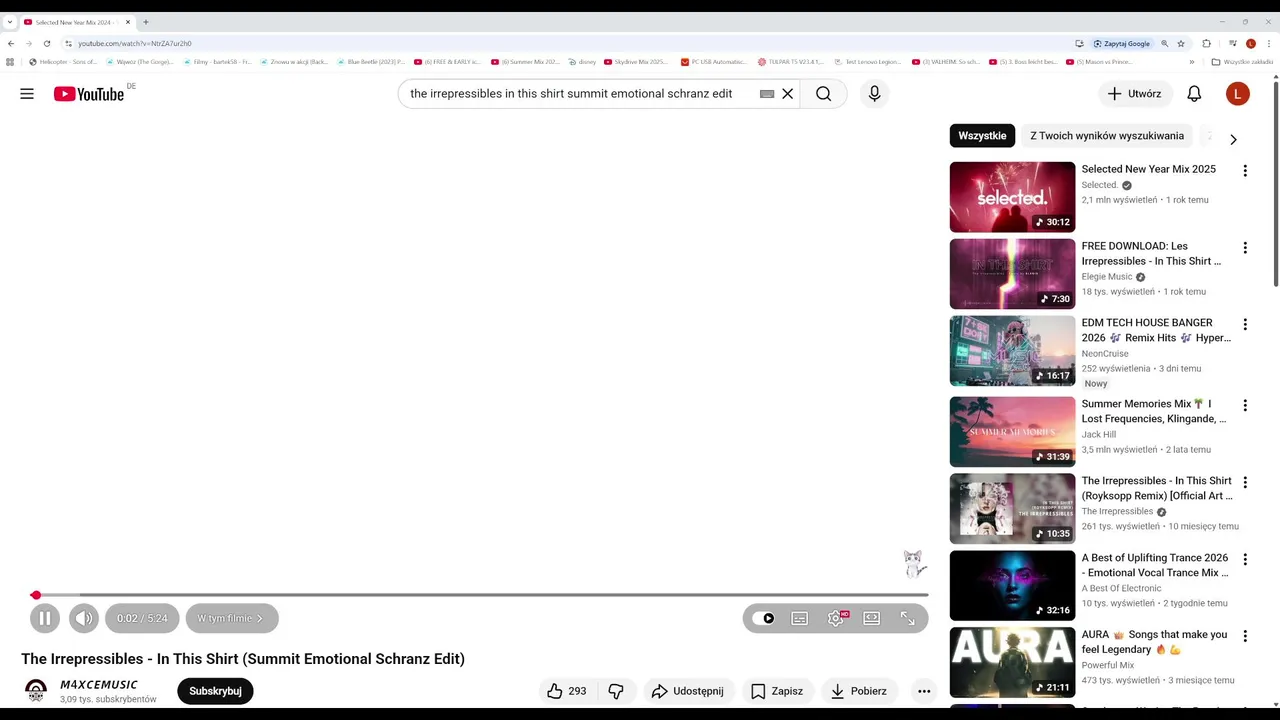Click 'Zapytaj Google' in address bar
Image resolution: width=1280 pixels, height=720 pixels.
pos(1122,44)
